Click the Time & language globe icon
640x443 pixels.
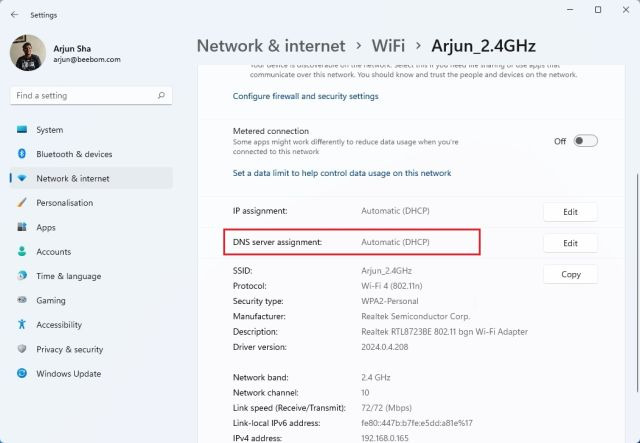[22, 276]
